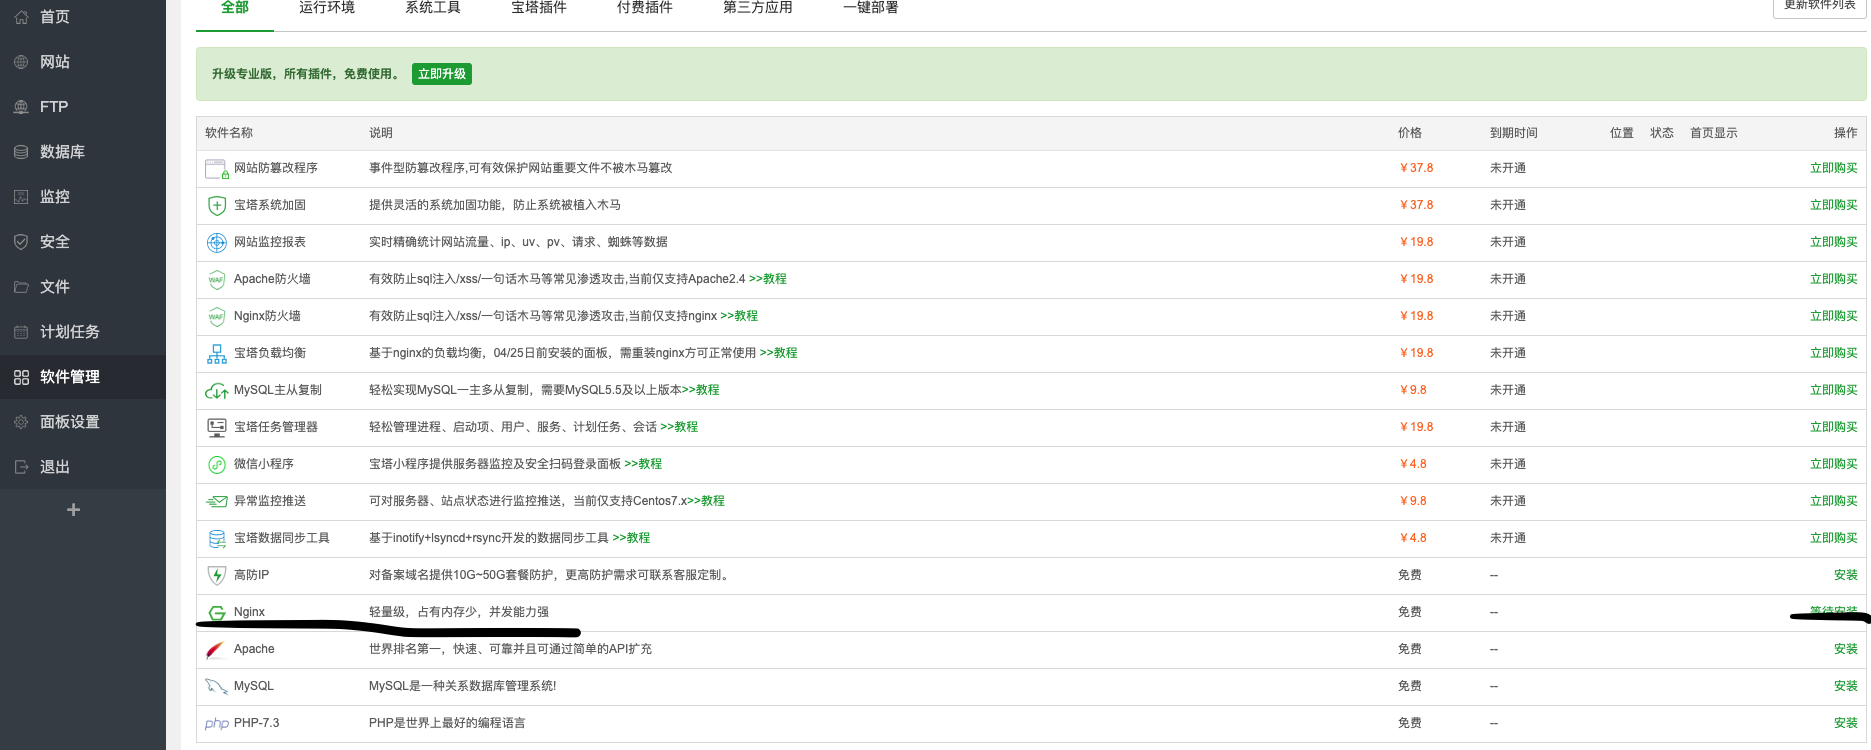1871x750 pixels.
Task: Open the 系统工具 tab
Action: [x=433, y=7]
